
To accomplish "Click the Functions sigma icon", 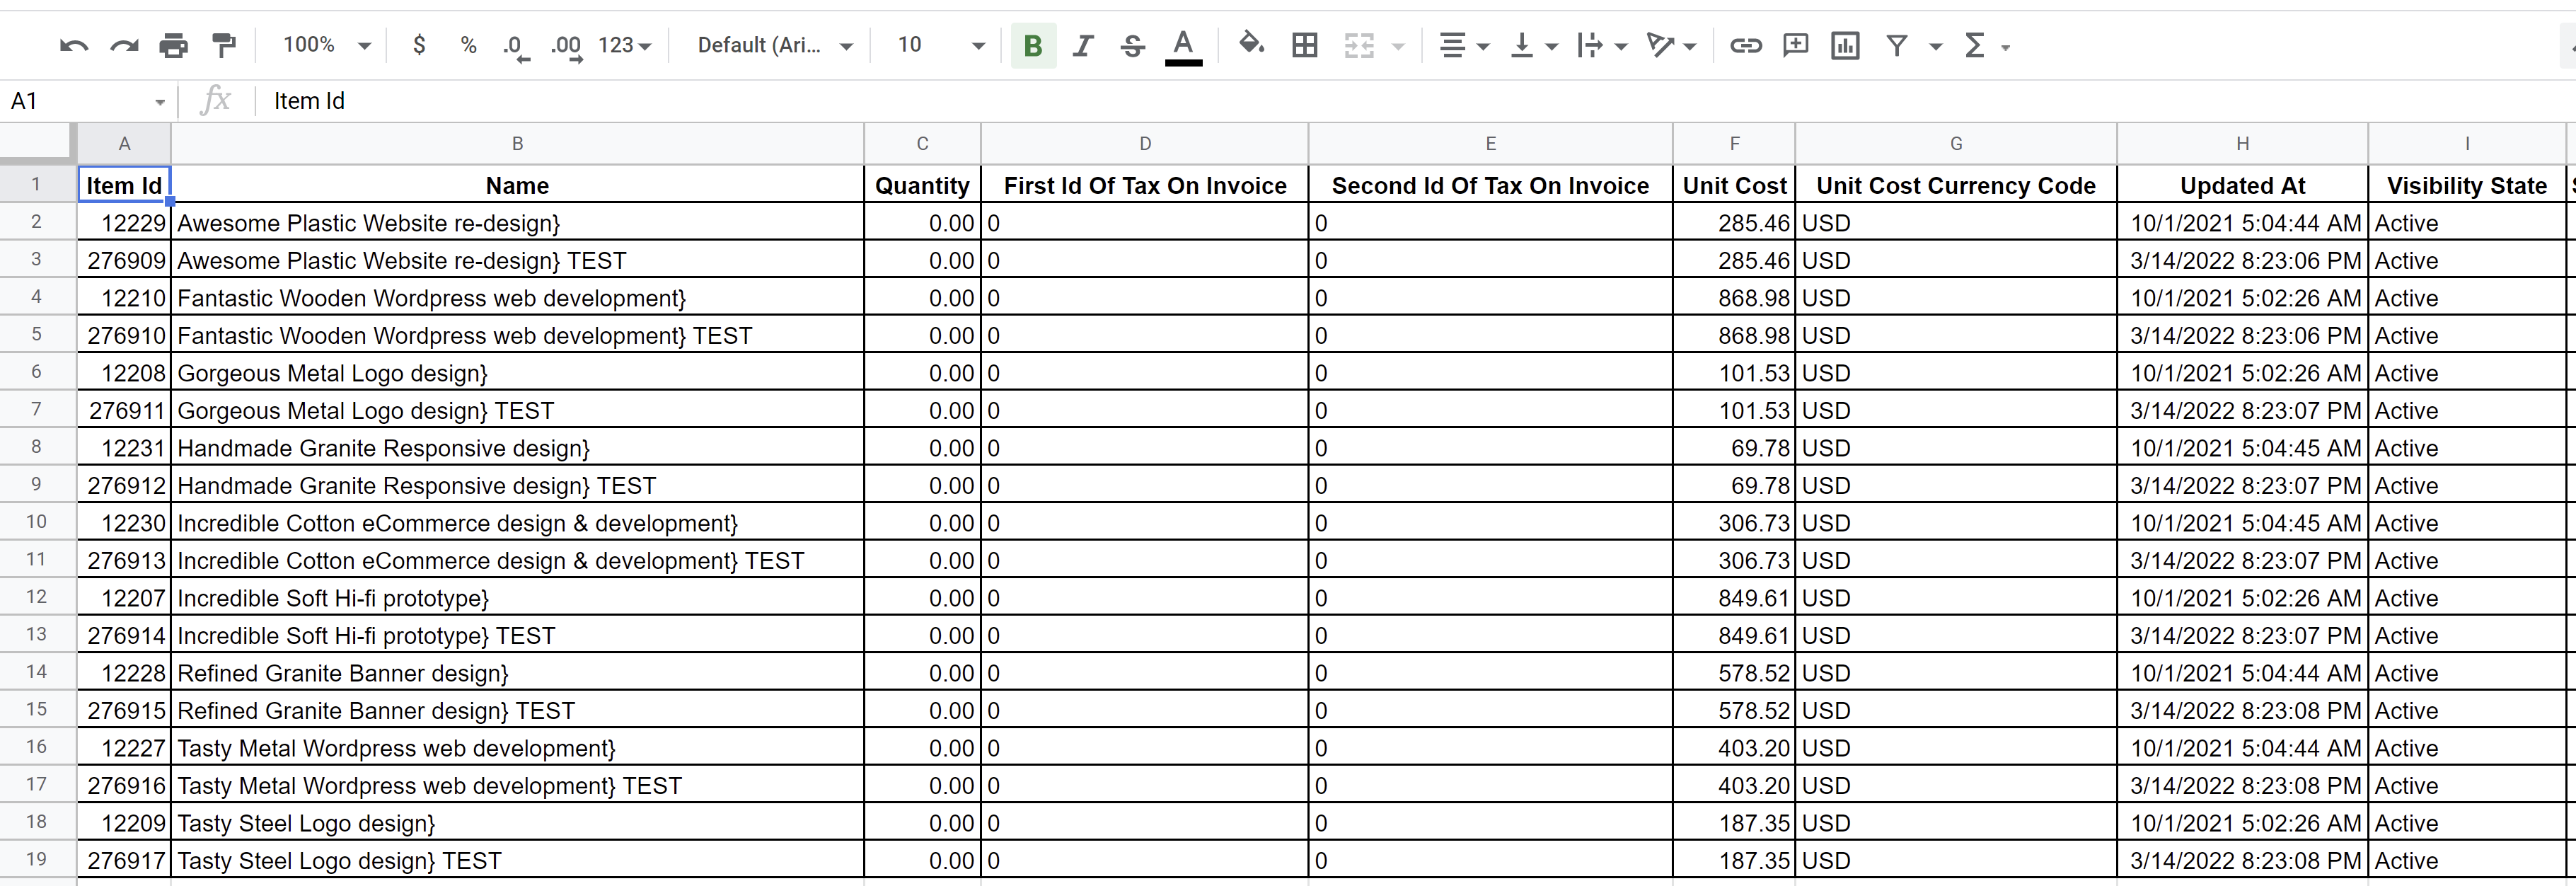I will pos(1974,45).
